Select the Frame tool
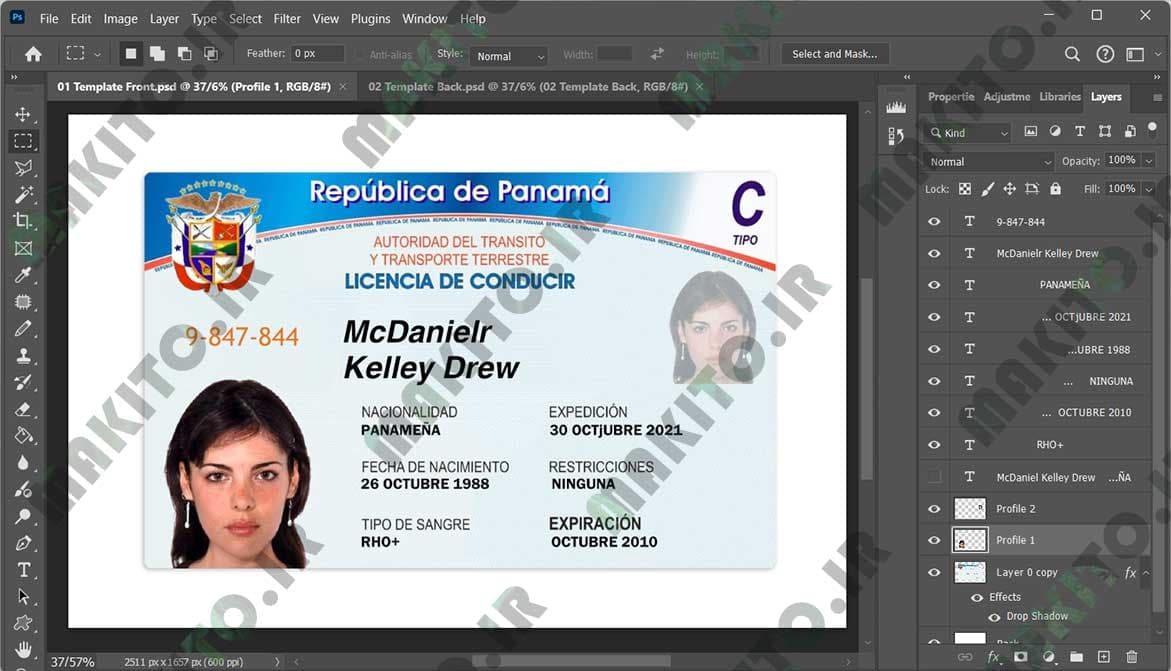1171x671 pixels. (23, 248)
